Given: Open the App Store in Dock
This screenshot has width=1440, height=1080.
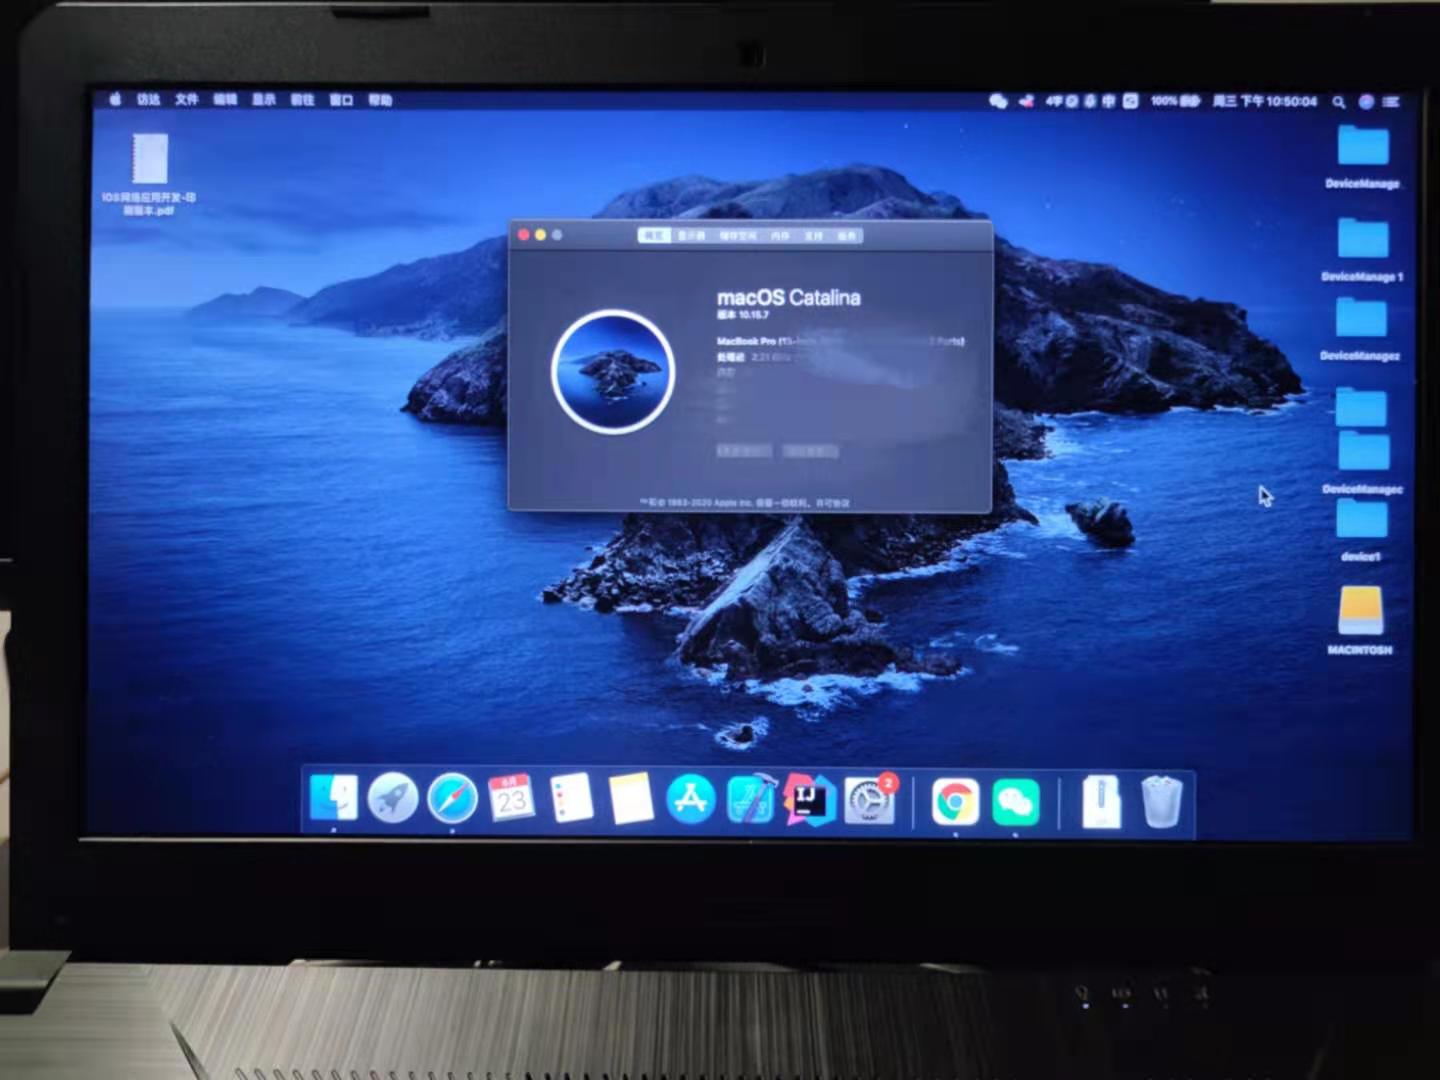Looking at the screenshot, I should (x=690, y=799).
